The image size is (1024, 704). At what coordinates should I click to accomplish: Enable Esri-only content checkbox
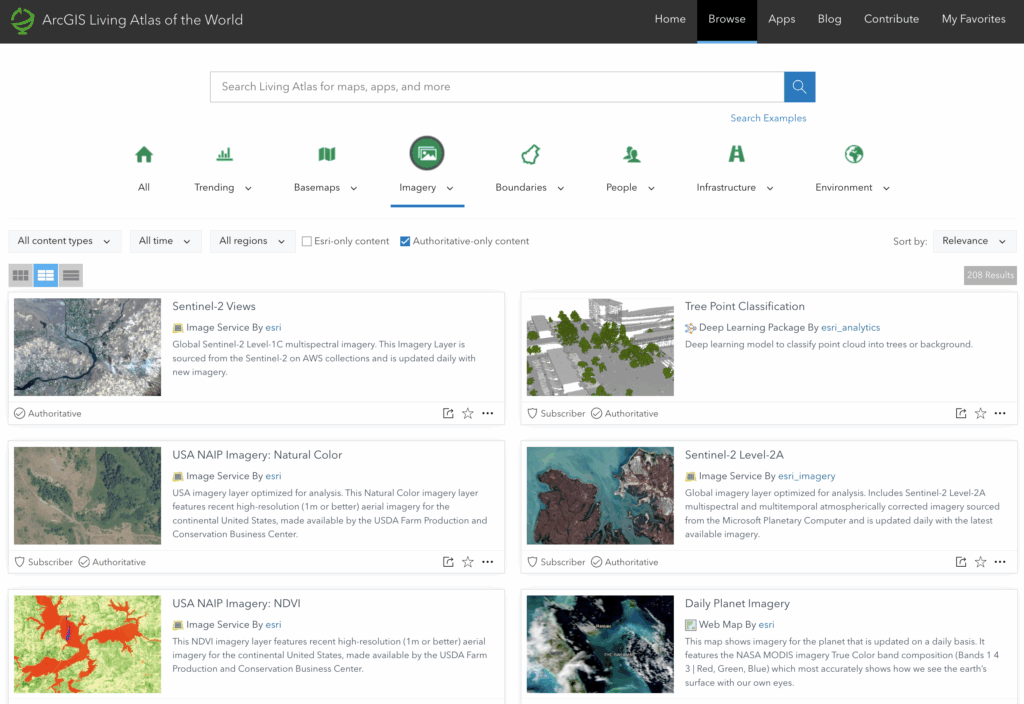(306, 241)
